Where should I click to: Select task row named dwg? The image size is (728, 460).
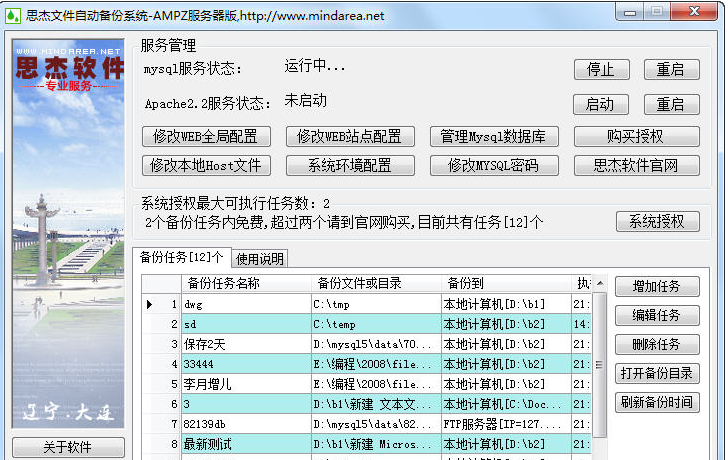click(246, 304)
